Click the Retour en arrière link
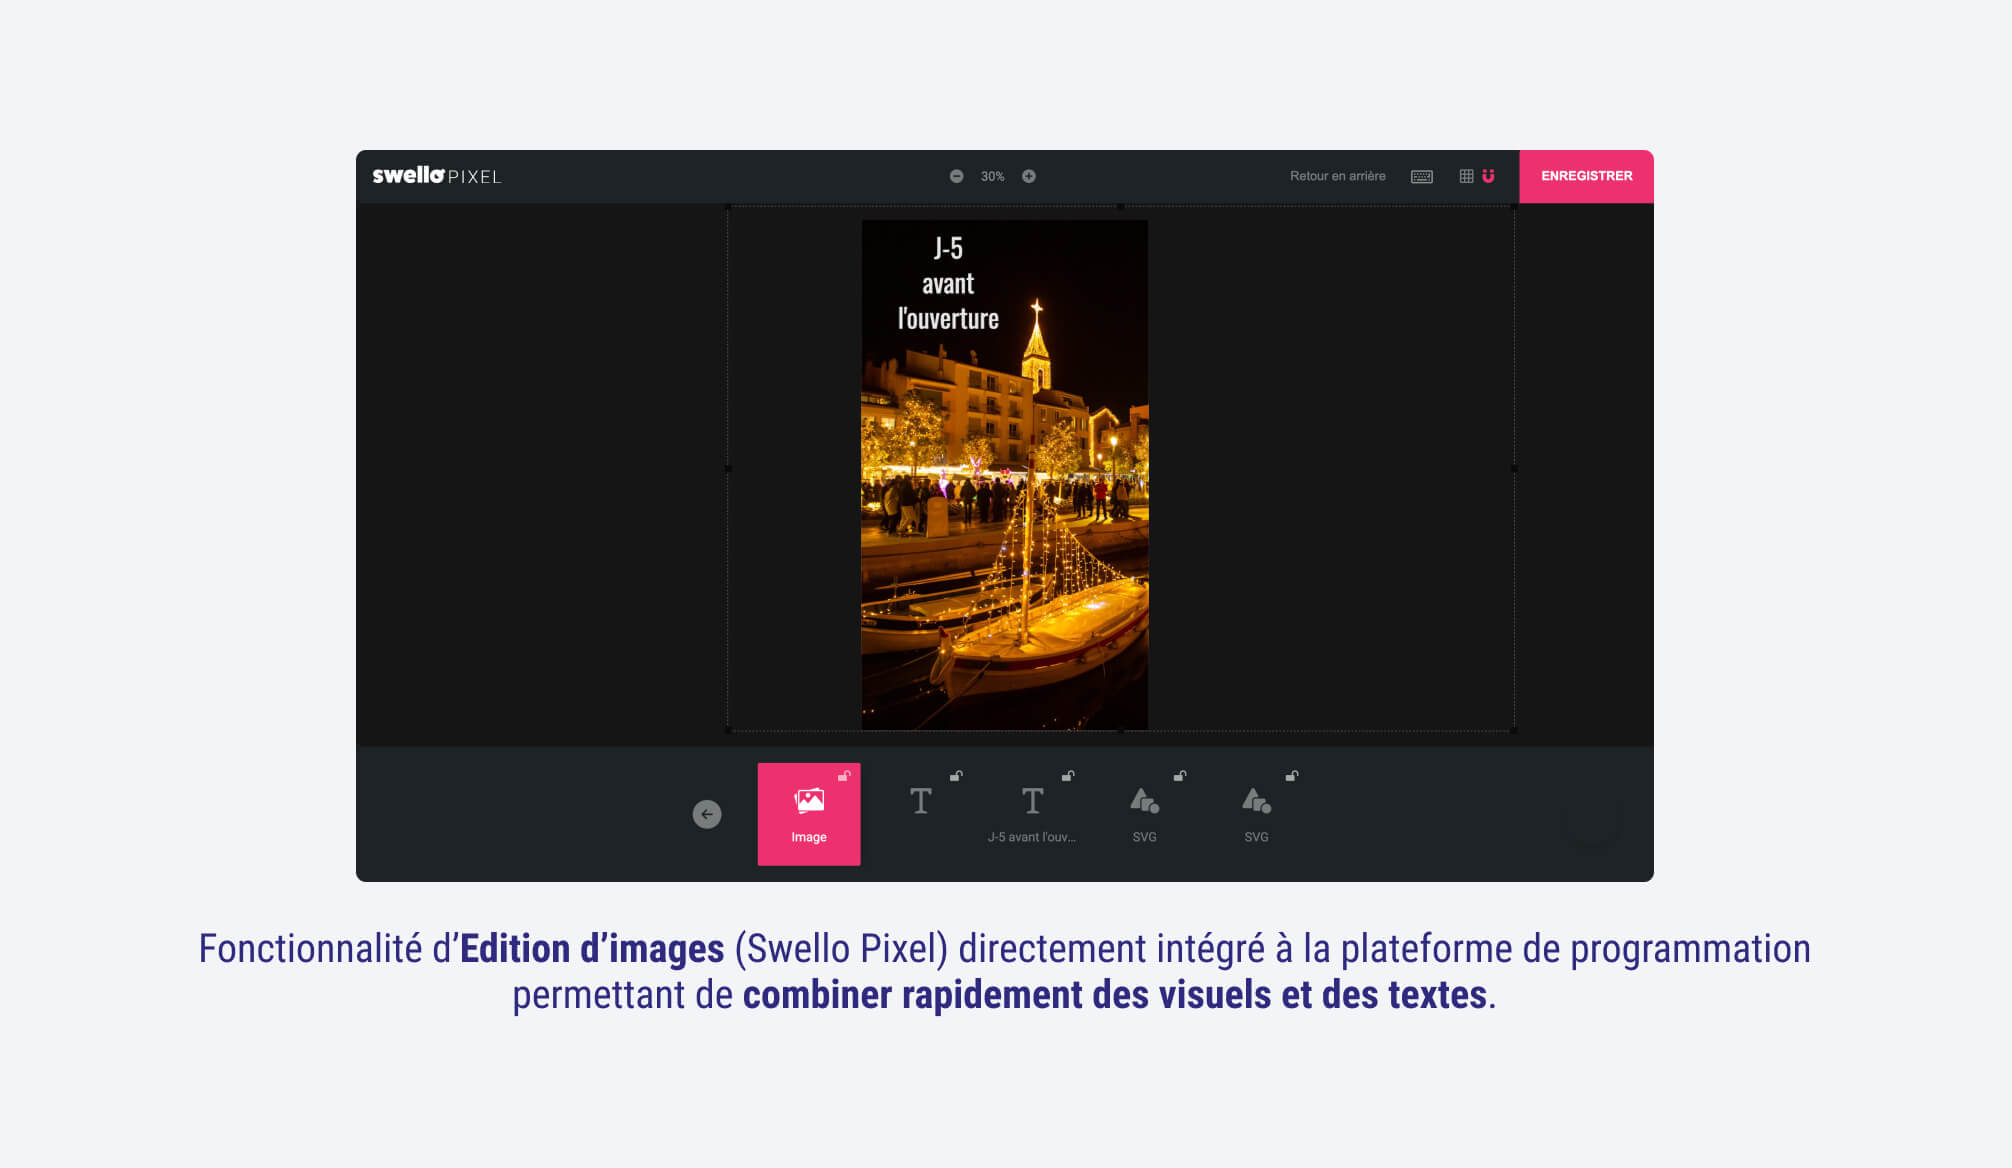The width and height of the screenshot is (2012, 1168). [x=1337, y=176]
